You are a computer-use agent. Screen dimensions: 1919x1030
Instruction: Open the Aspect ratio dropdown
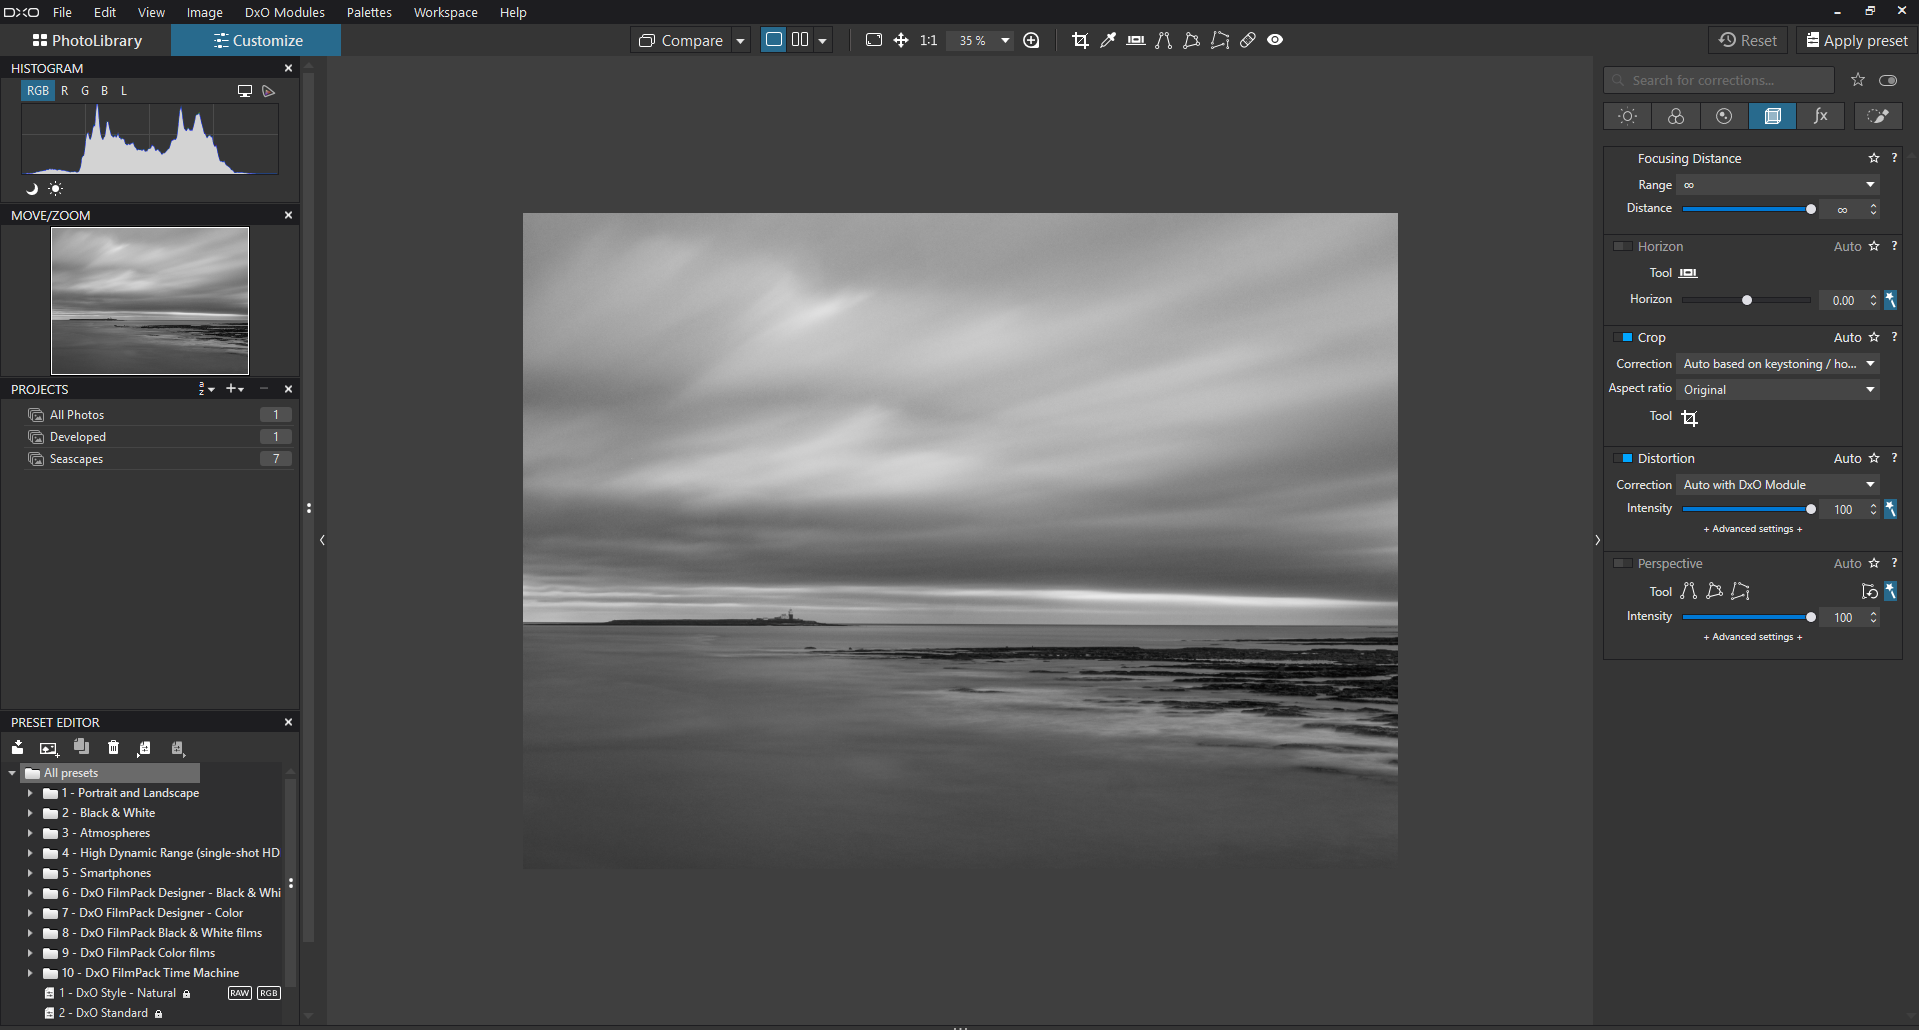click(x=1777, y=389)
